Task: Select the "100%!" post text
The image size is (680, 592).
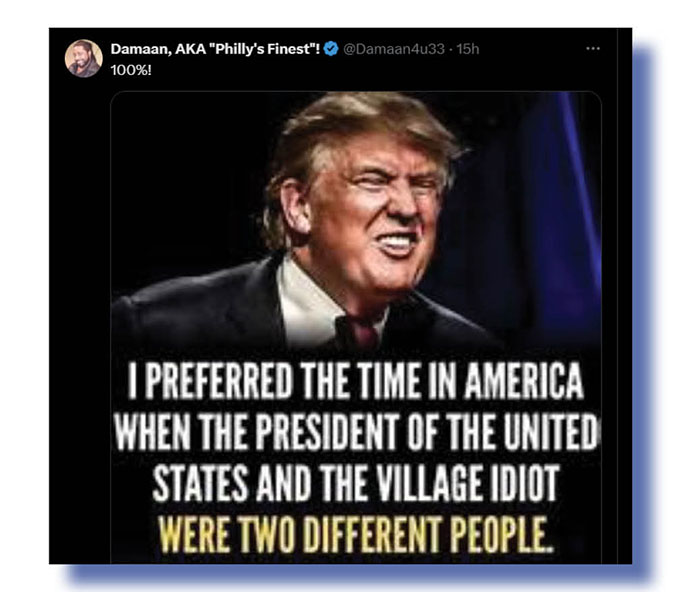Action: click(x=131, y=70)
